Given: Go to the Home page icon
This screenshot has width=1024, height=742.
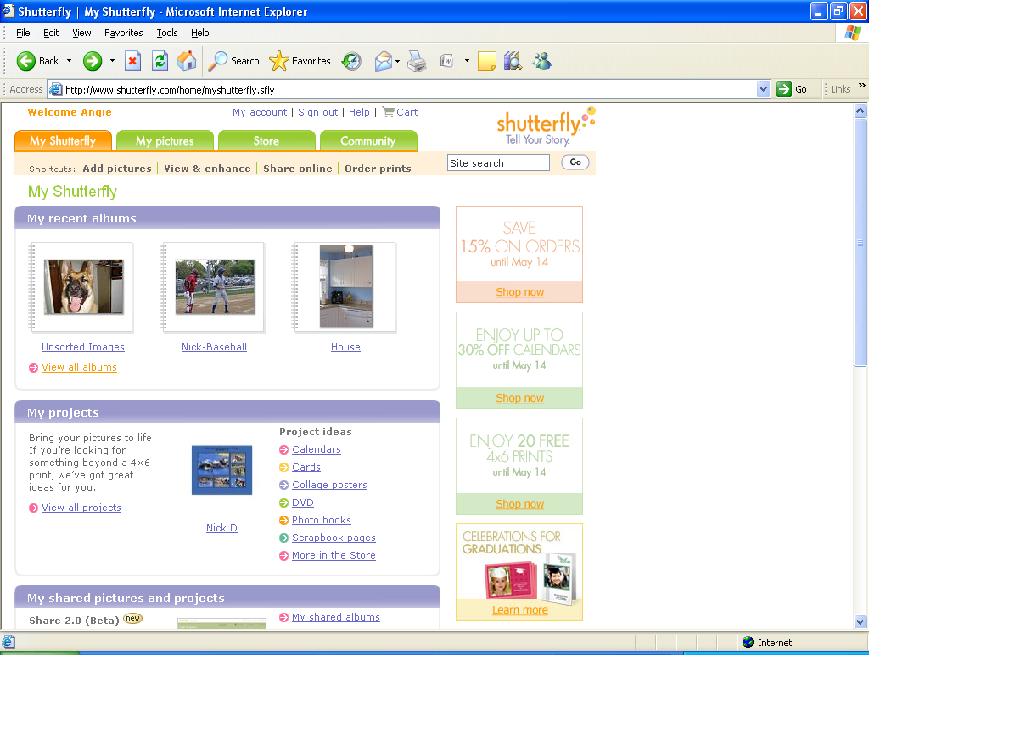Looking at the screenshot, I should (x=187, y=61).
